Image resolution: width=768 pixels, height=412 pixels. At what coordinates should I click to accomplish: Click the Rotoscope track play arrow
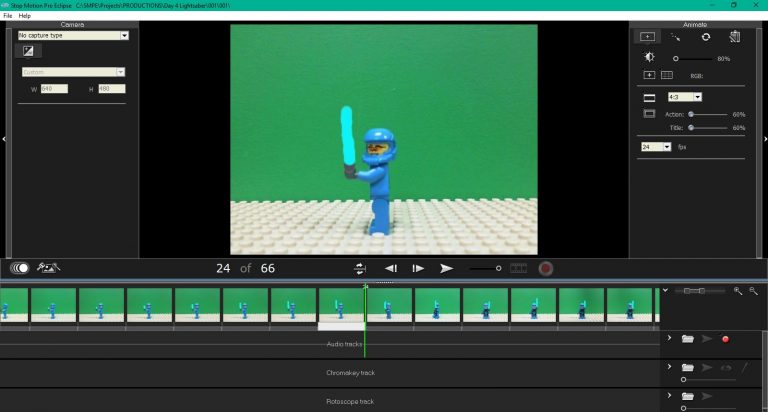(x=707, y=396)
